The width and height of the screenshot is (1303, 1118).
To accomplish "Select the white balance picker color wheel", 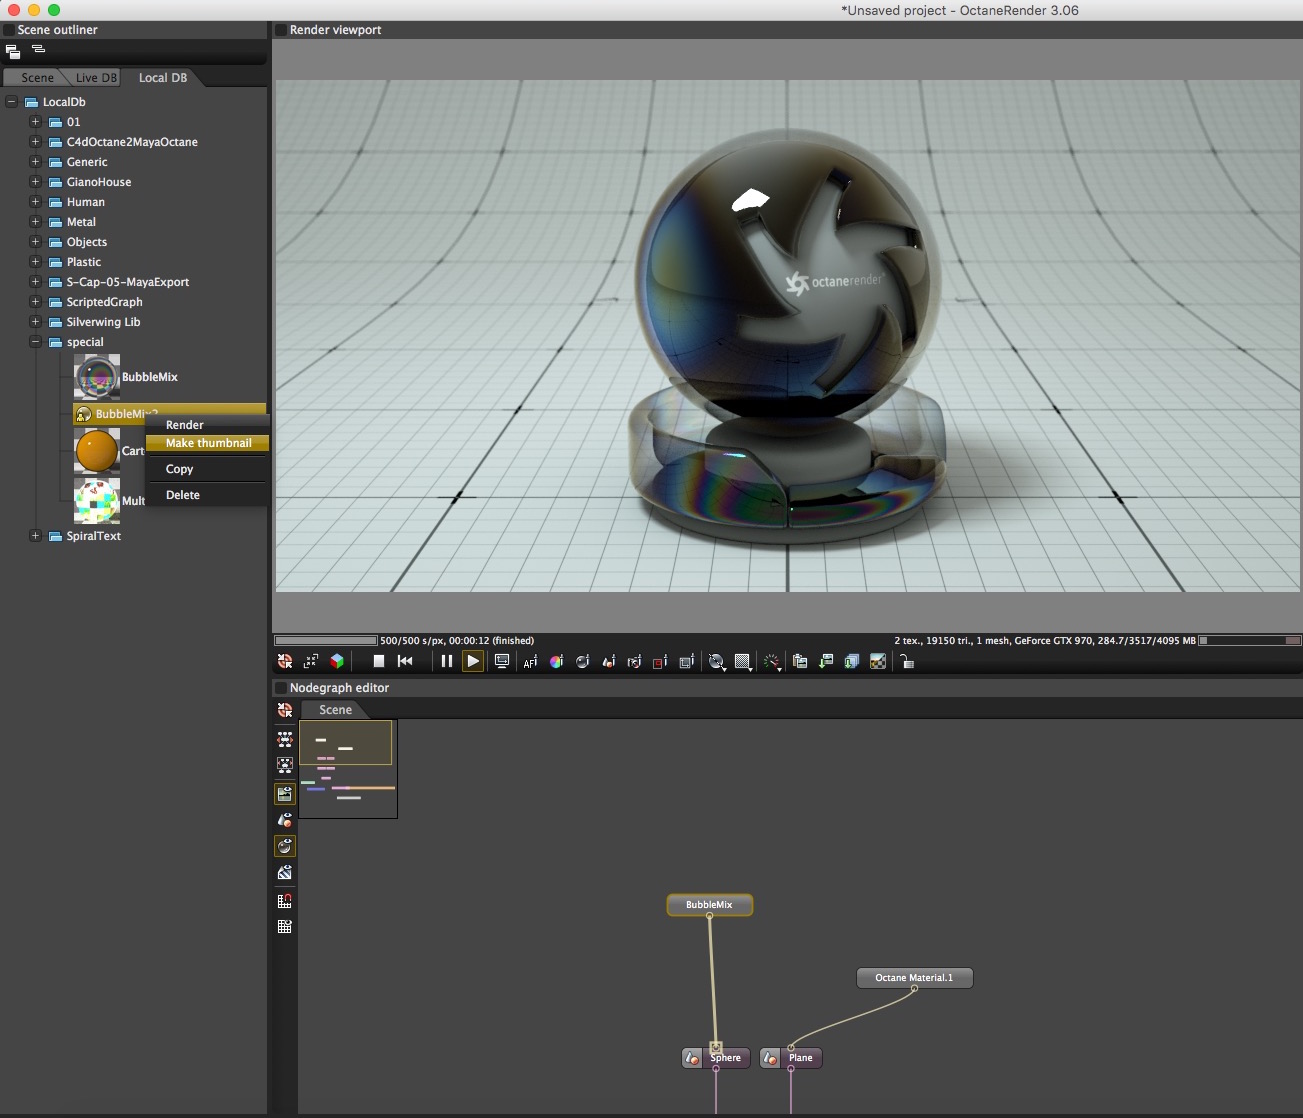I will 556,661.
